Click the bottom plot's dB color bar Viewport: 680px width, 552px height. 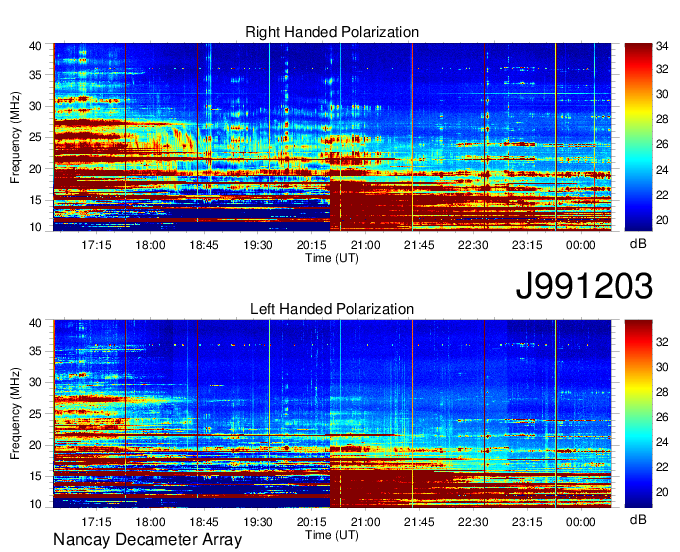[x=638, y=414]
